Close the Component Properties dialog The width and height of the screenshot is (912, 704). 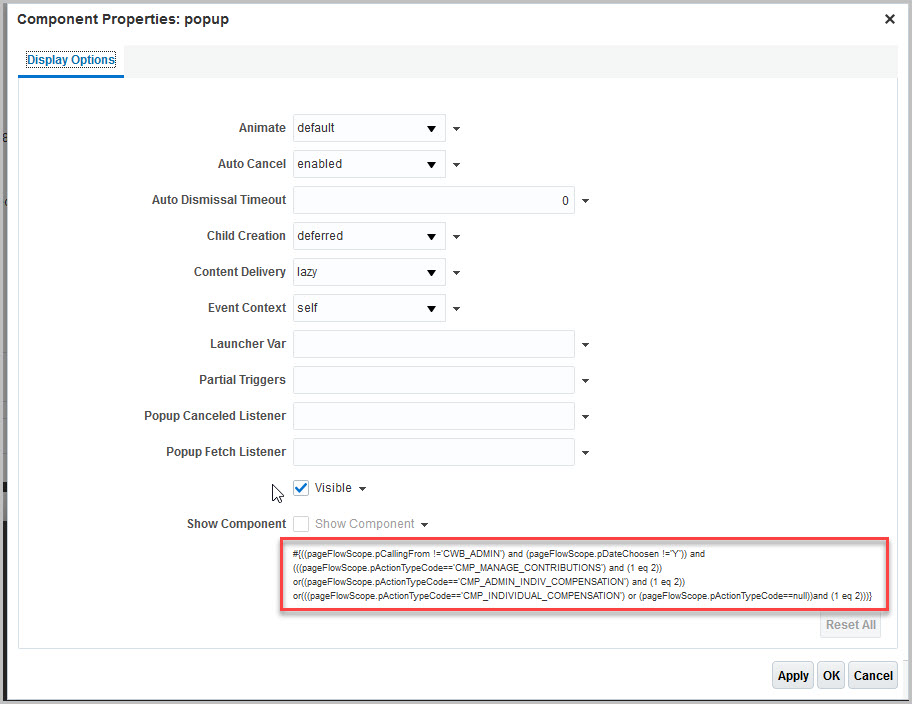890,18
